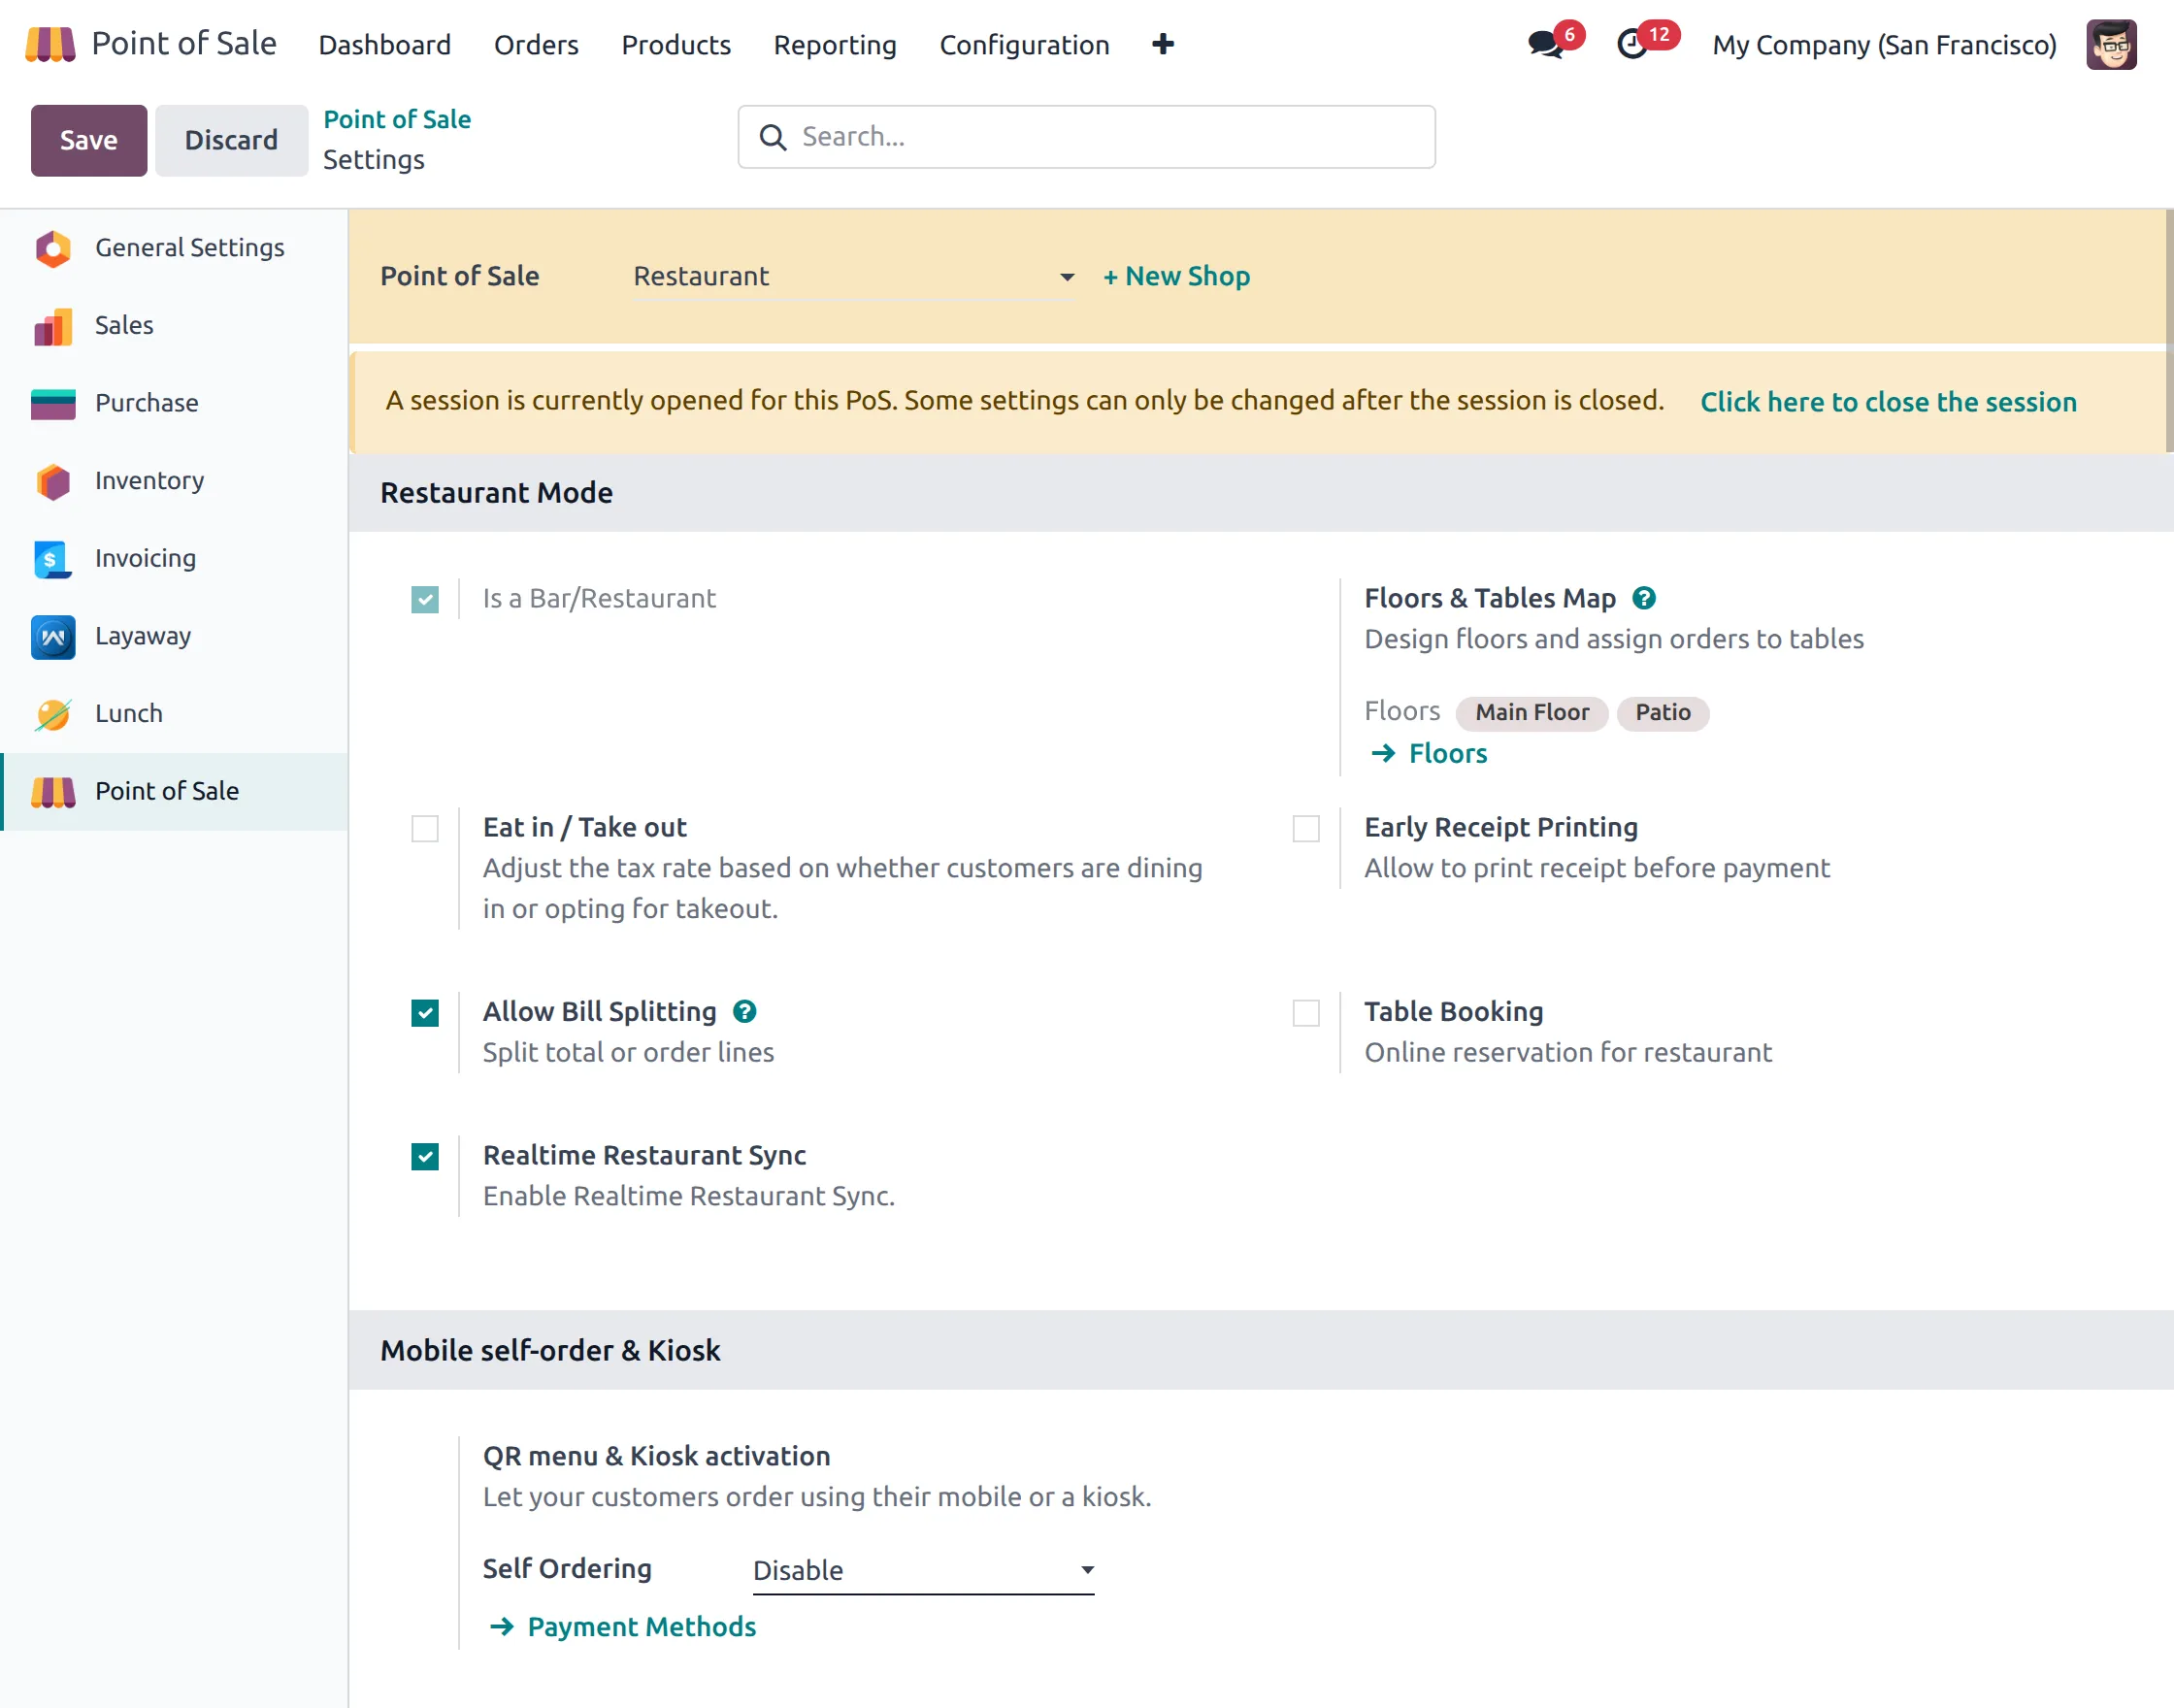Click here to close the session
This screenshot has width=2174, height=1708.
(x=1888, y=402)
